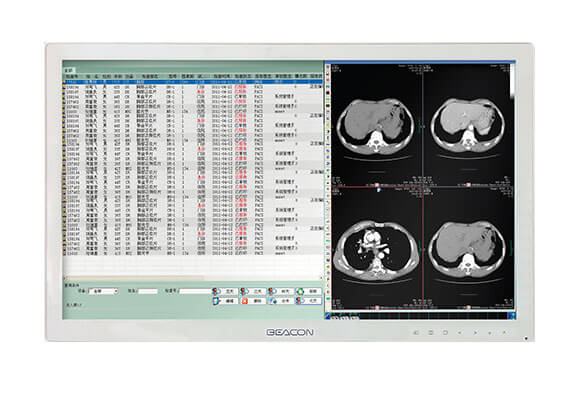This screenshot has width=580, height=400.
Task: Click the red X delete button
Action: coord(253,301)
